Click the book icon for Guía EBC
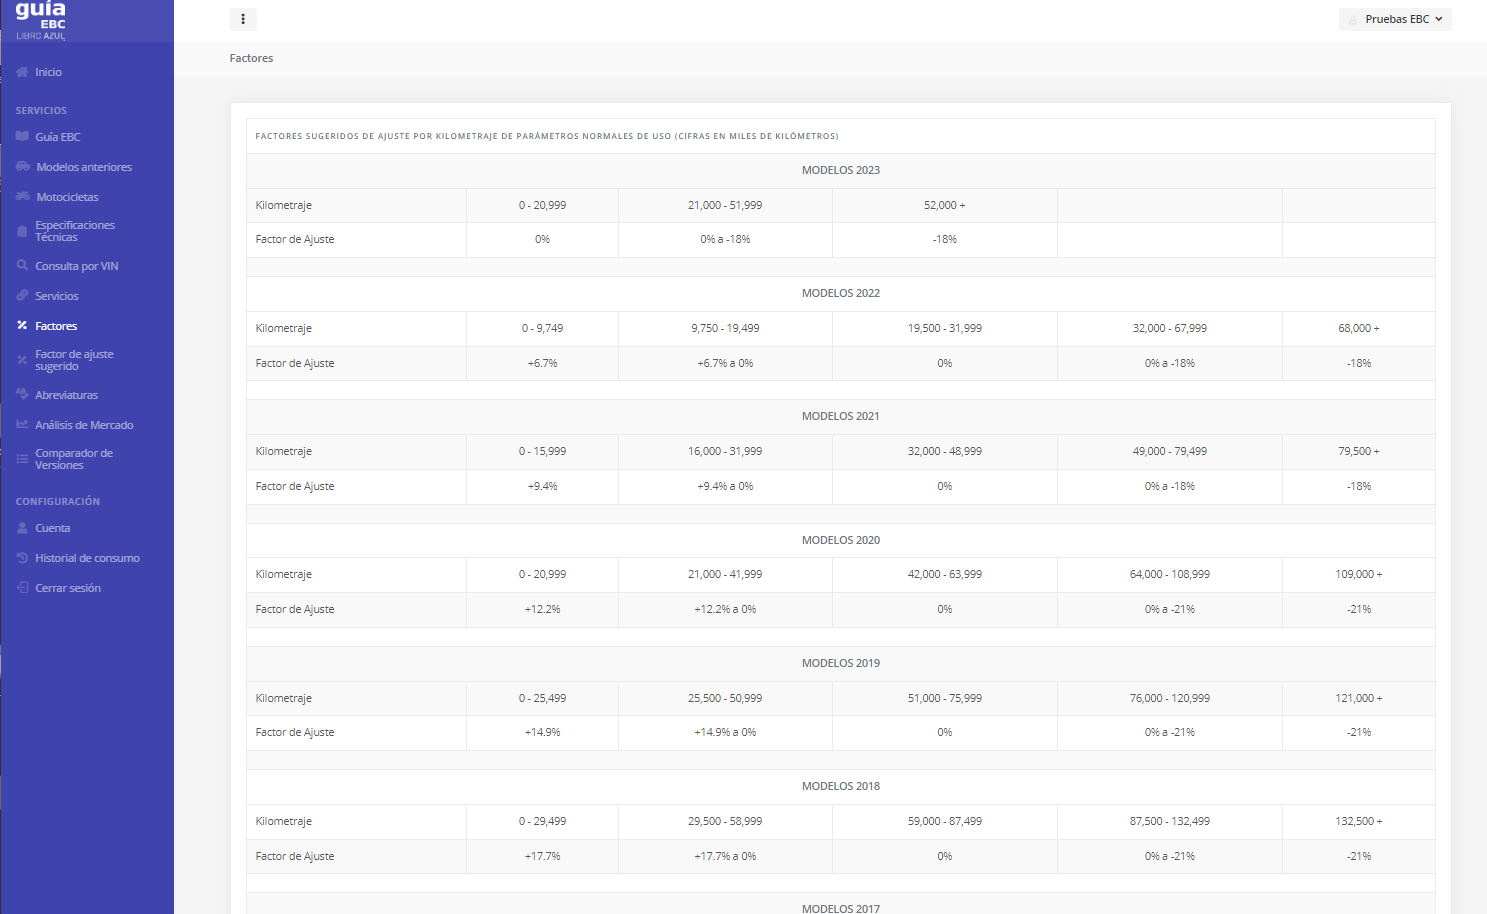Viewport: 1487px width, 914px height. pos(22,137)
